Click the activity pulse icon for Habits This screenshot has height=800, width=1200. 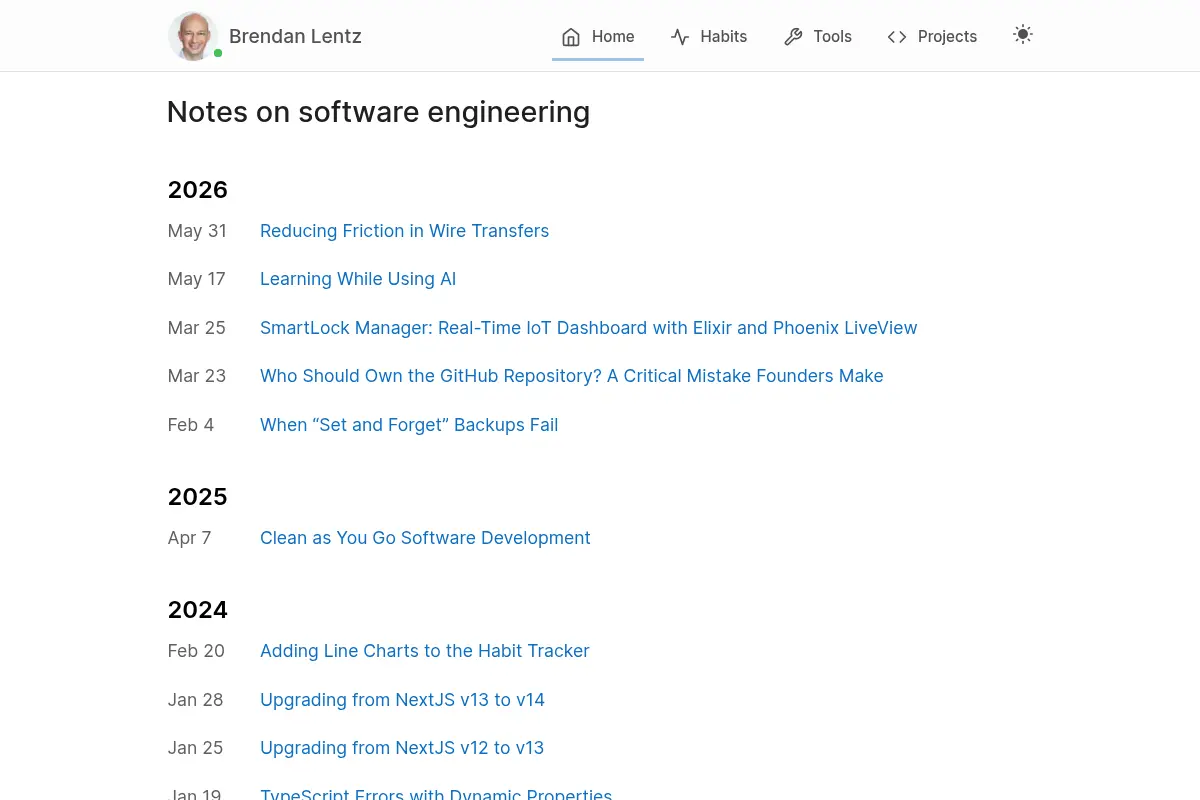pyautogui.click(x=680, y=37)
